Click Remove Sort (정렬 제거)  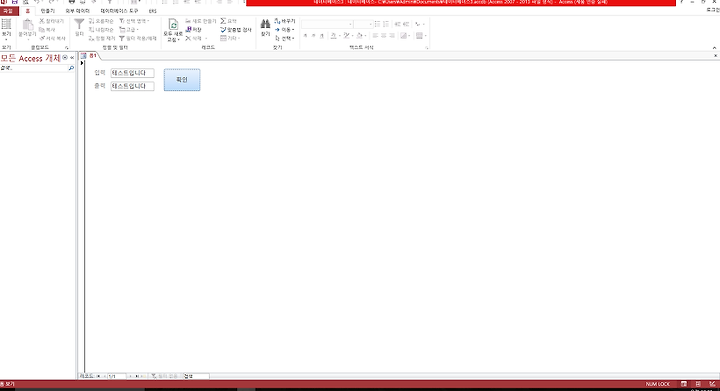(102, 39)
